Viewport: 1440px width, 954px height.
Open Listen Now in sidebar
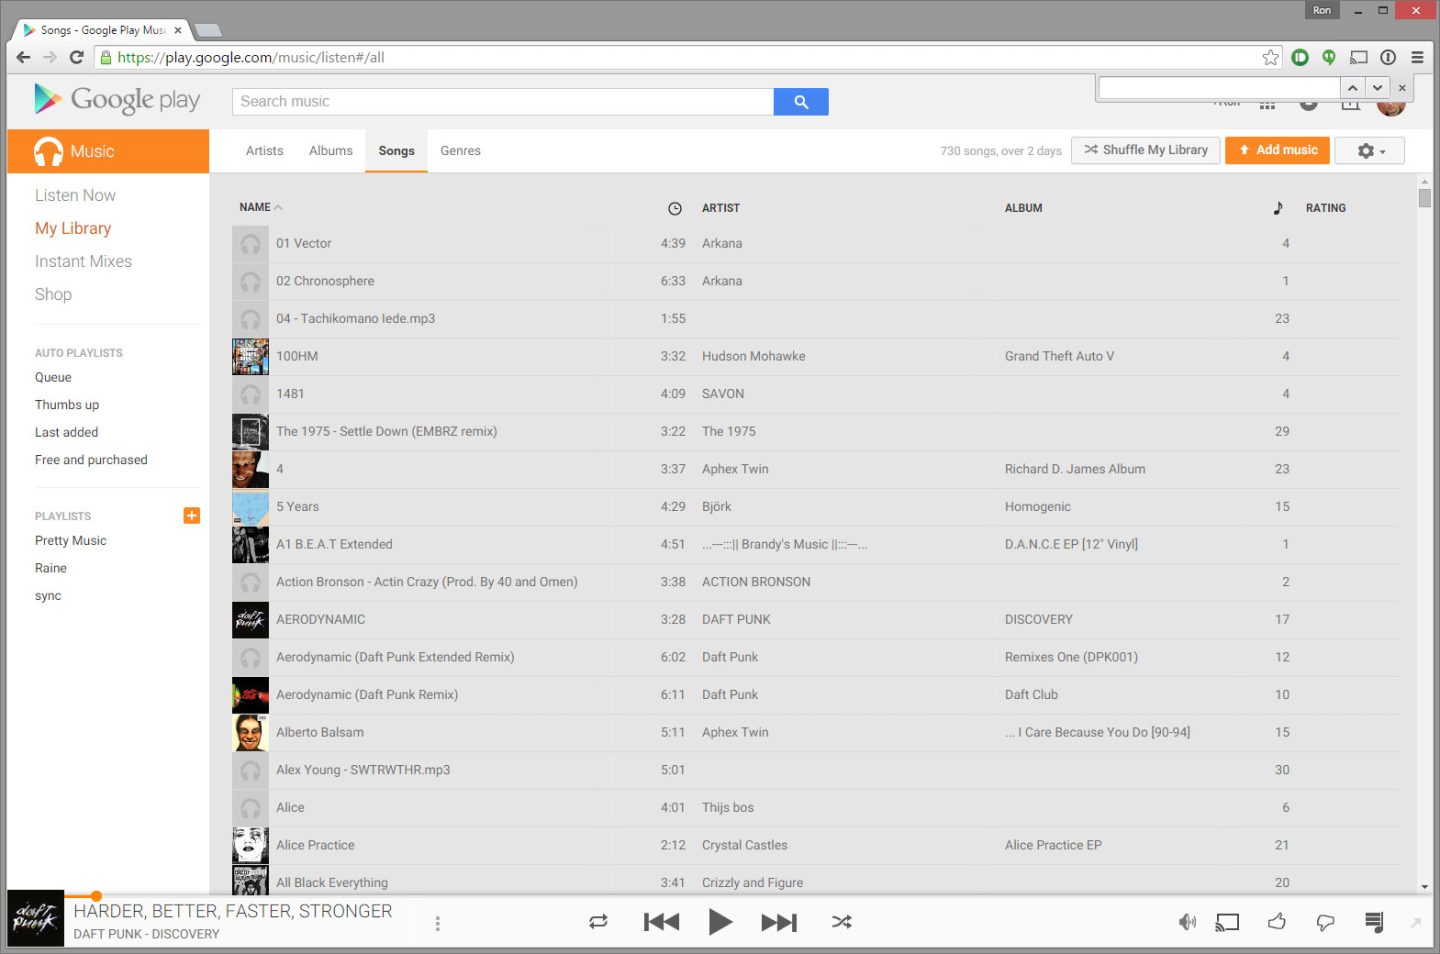pos(75,195)
